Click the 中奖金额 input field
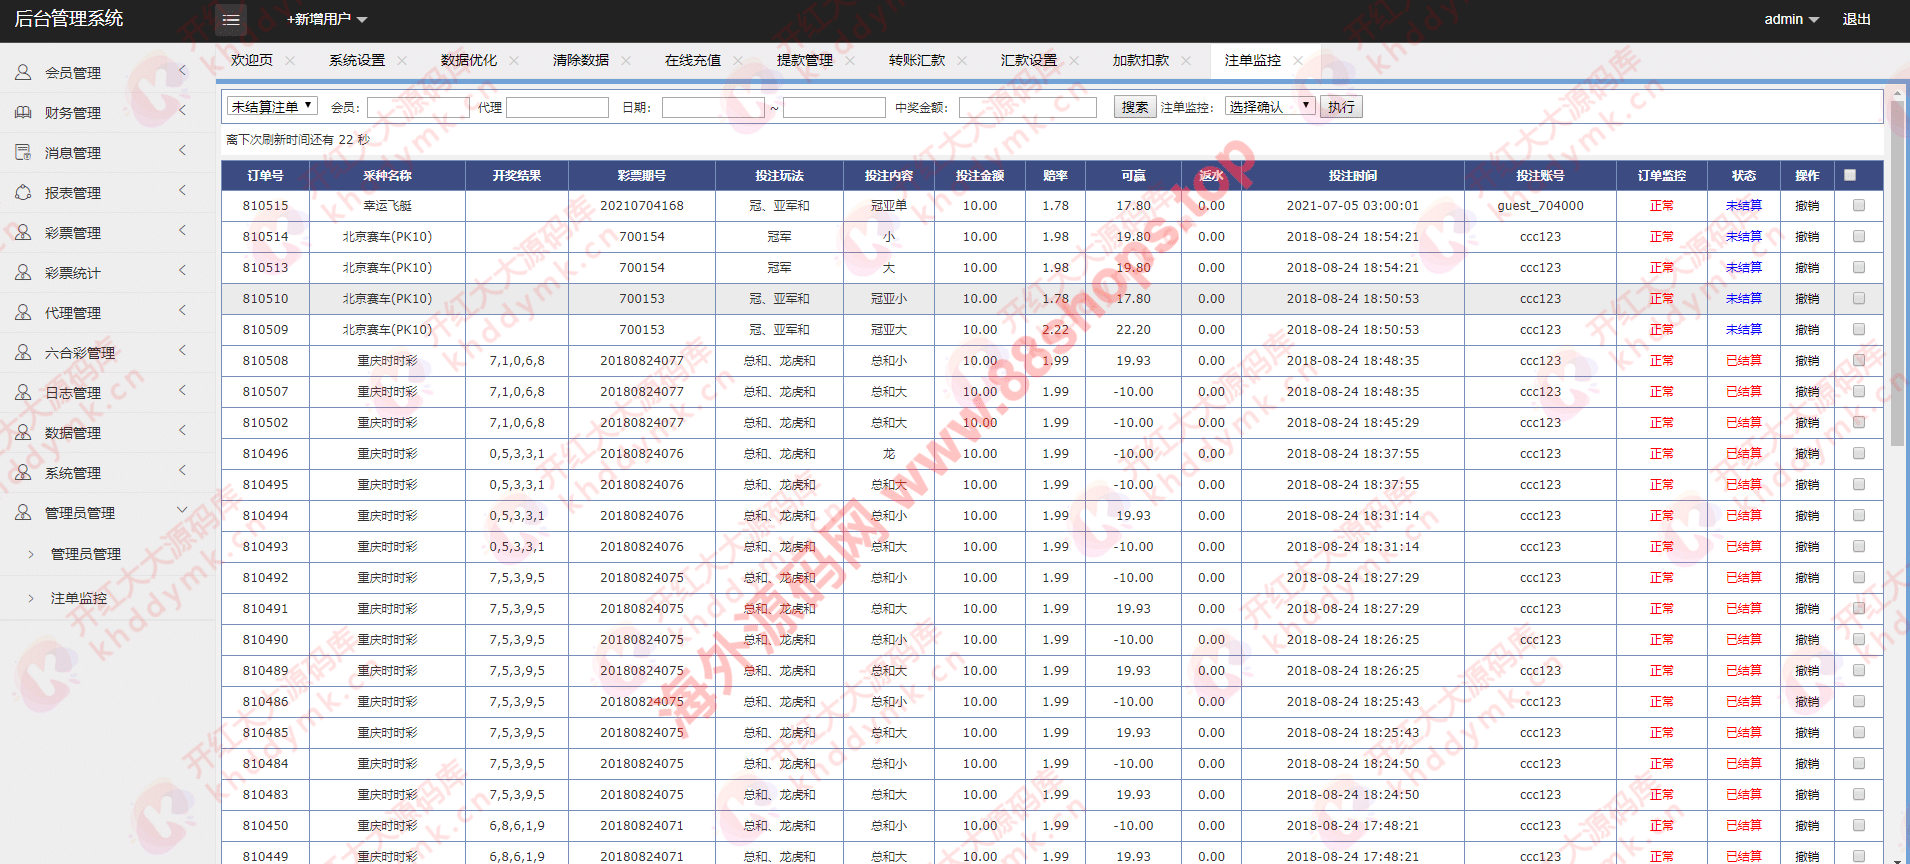Image resolution: width=1910 pixels, height=864 pixels. pos(1027,107)
